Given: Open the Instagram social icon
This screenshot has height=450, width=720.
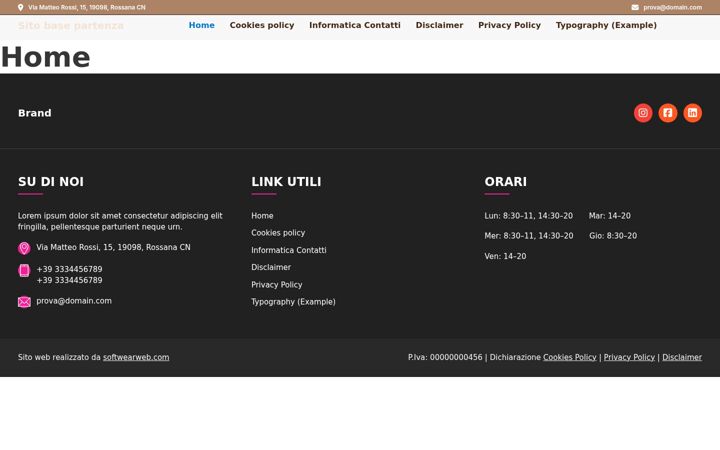Looking at the screenshot, I should pyautogui.click(x=643, y=113).
